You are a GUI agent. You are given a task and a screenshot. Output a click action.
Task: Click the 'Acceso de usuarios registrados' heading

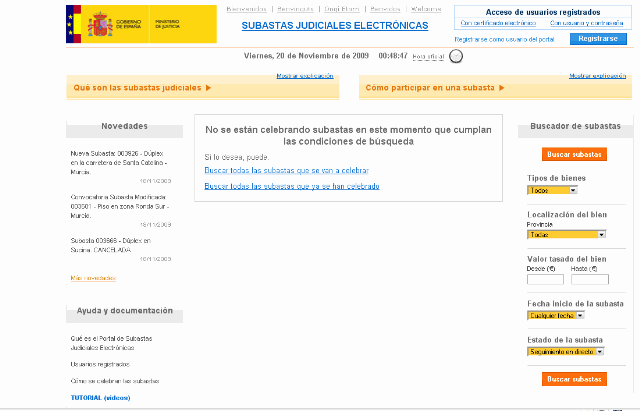click(543, 12)
